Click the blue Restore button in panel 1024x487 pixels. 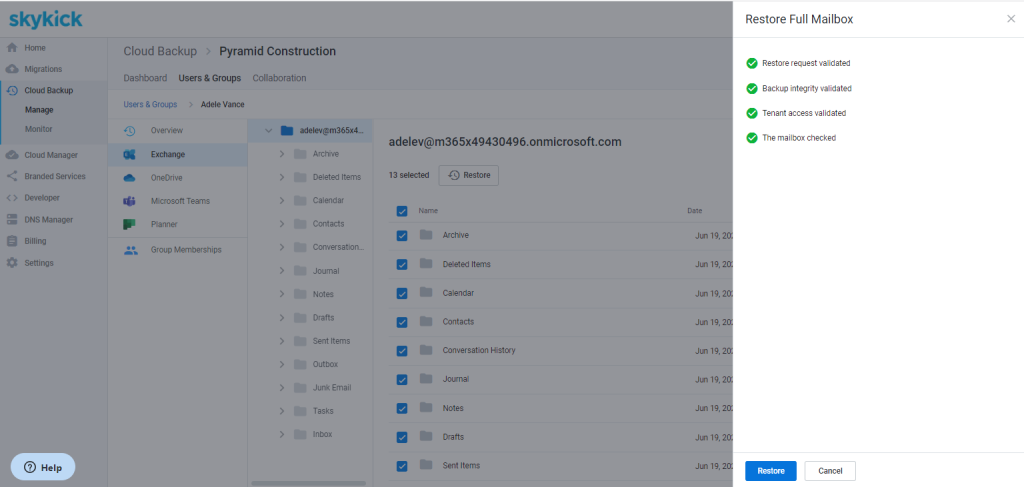[771, 471]
